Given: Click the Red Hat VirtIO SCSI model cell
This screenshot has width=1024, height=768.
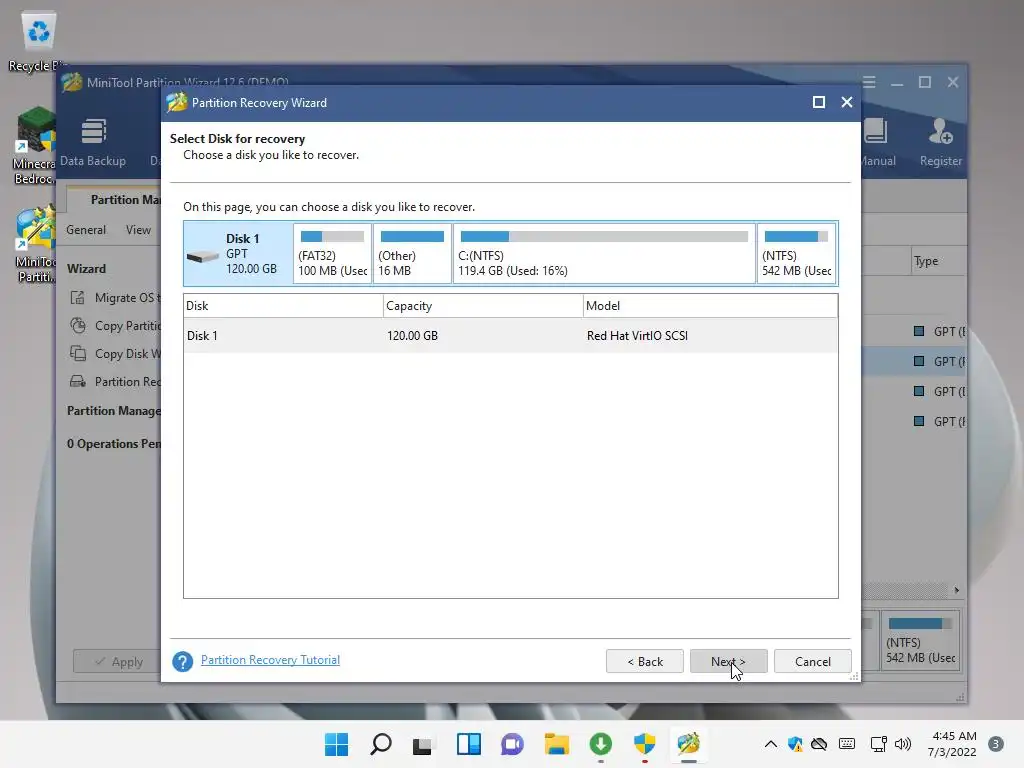Looking at the screenshot, I should pyautogui.click(x=637, y=336).
